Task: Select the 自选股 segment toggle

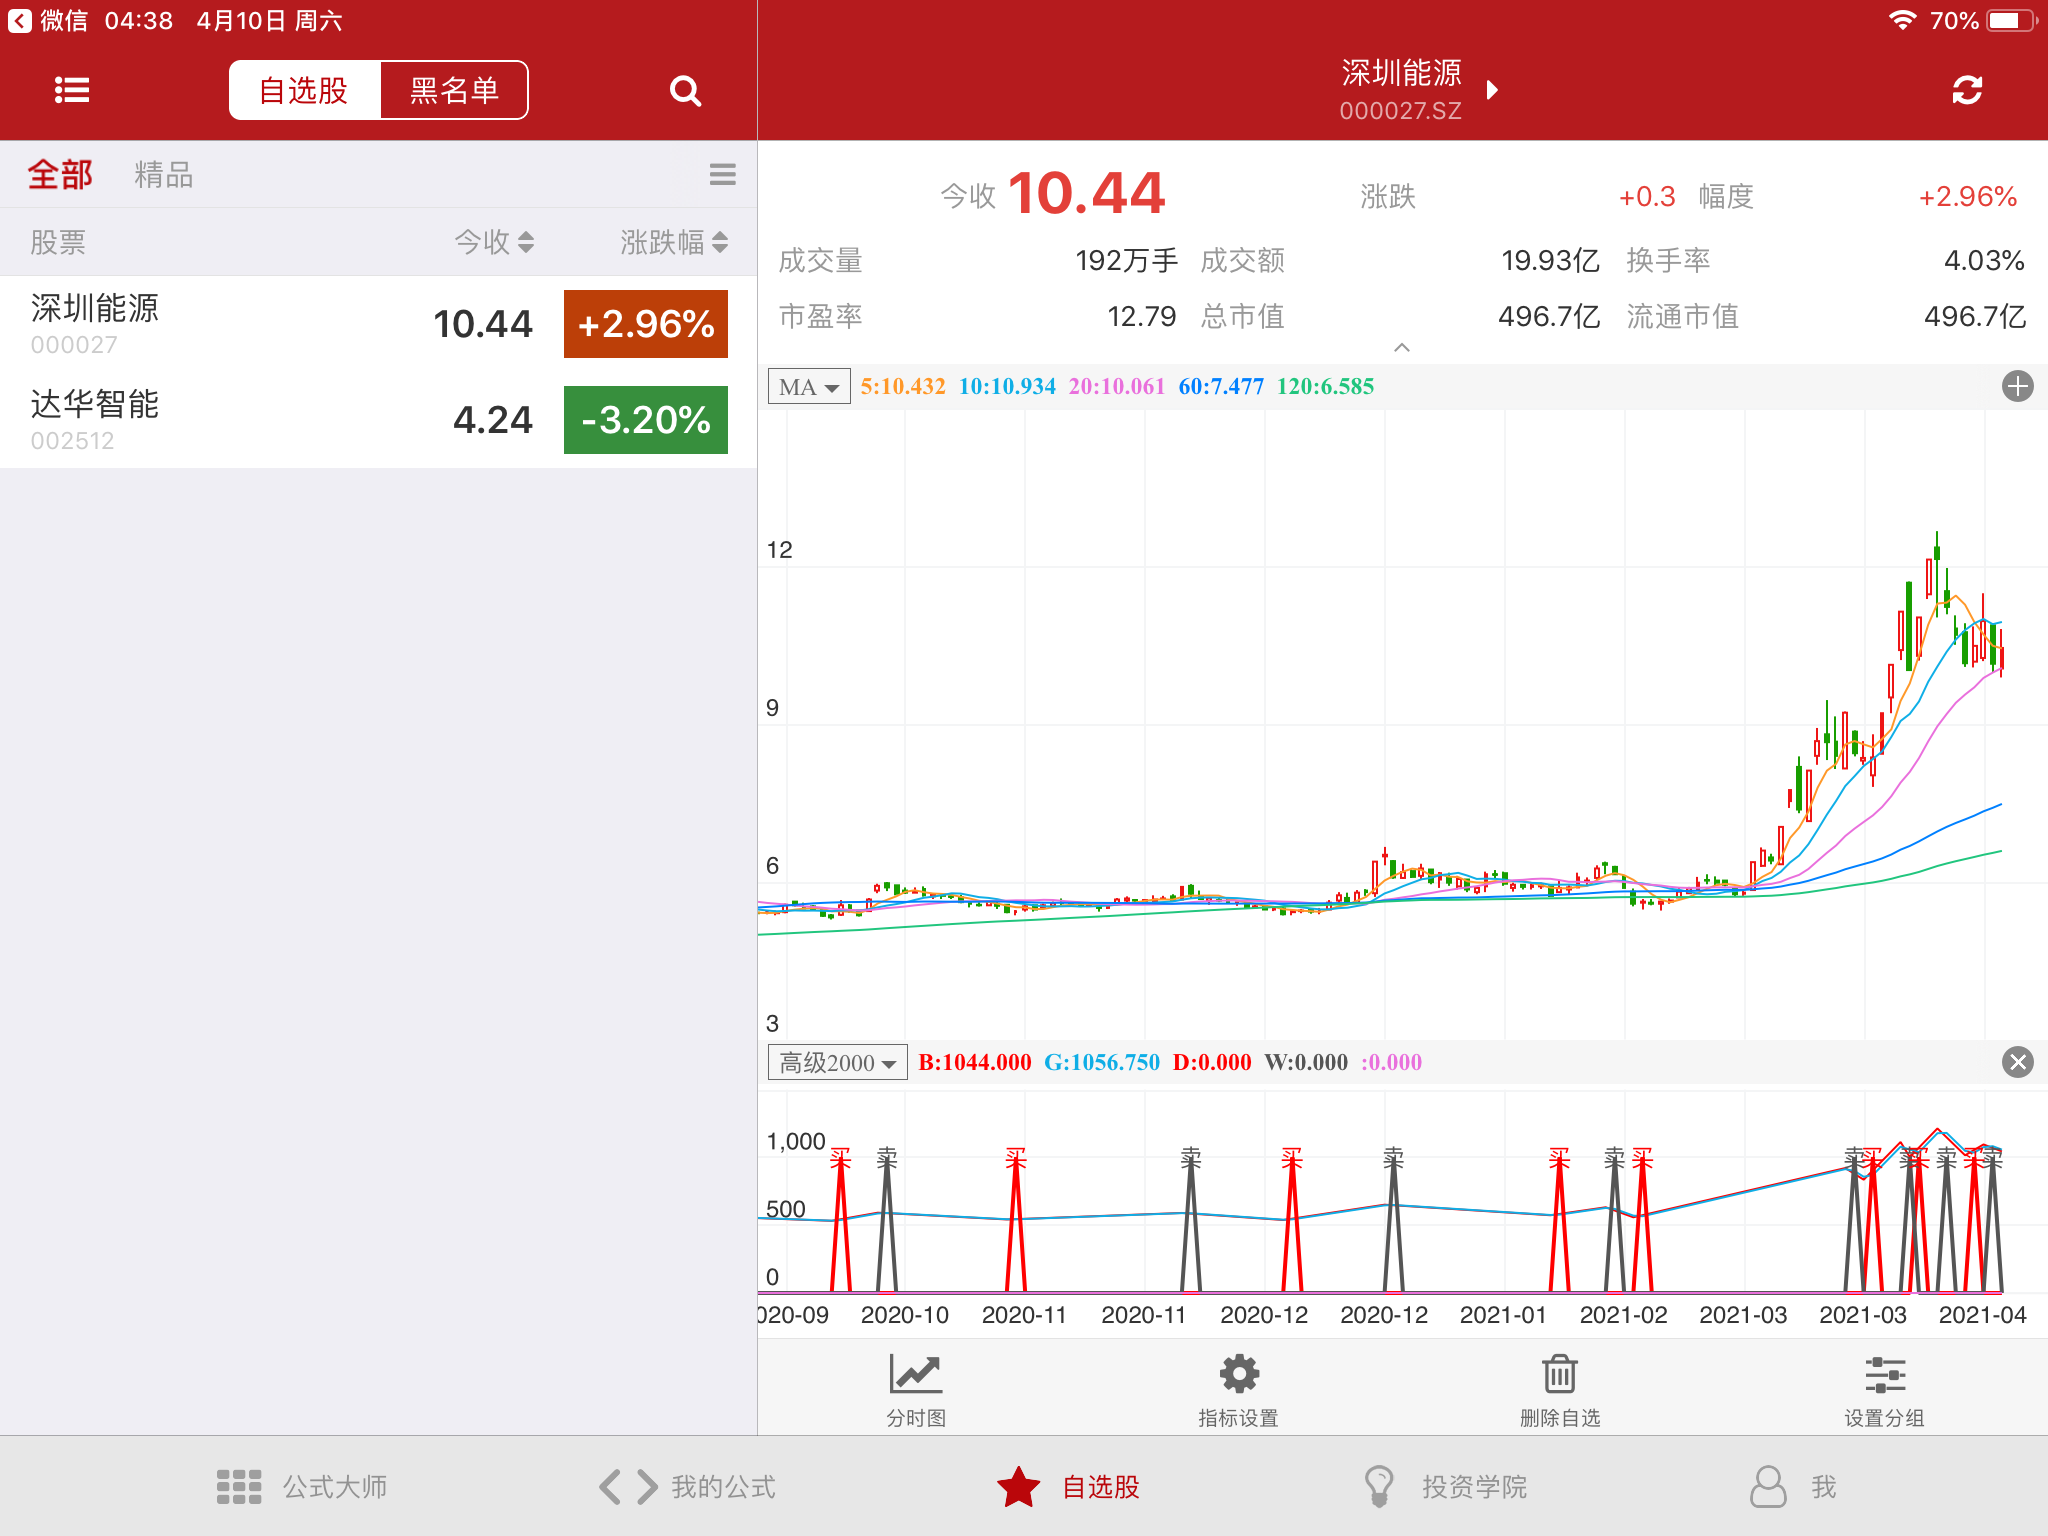Action: point(304,91)
